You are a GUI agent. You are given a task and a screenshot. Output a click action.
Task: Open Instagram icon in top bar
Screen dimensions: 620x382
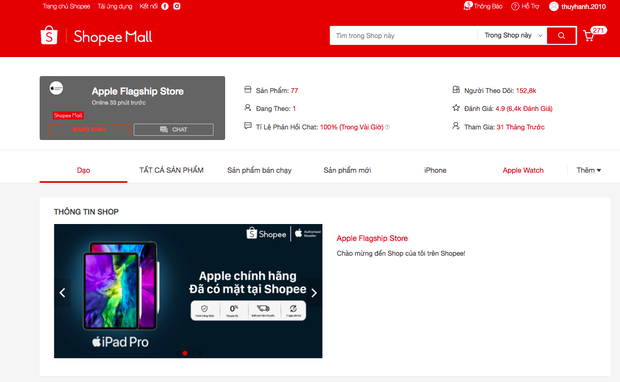pos(177,6)
